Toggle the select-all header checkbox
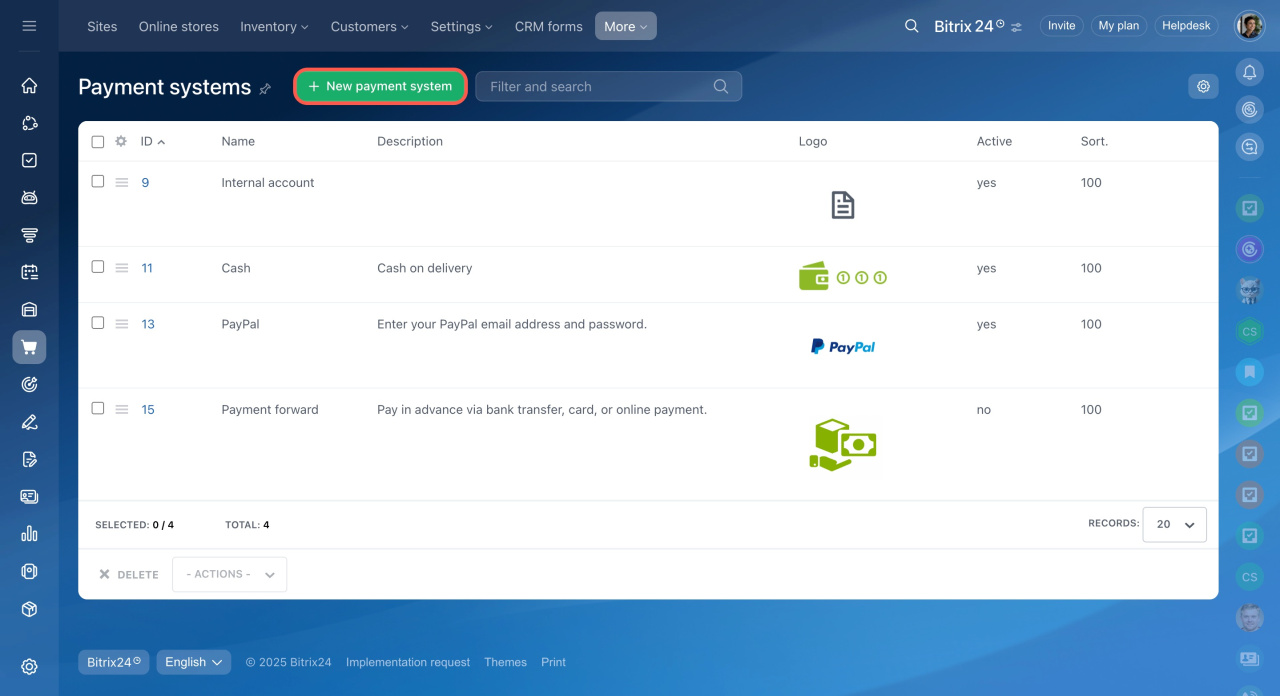 point(98,142)
